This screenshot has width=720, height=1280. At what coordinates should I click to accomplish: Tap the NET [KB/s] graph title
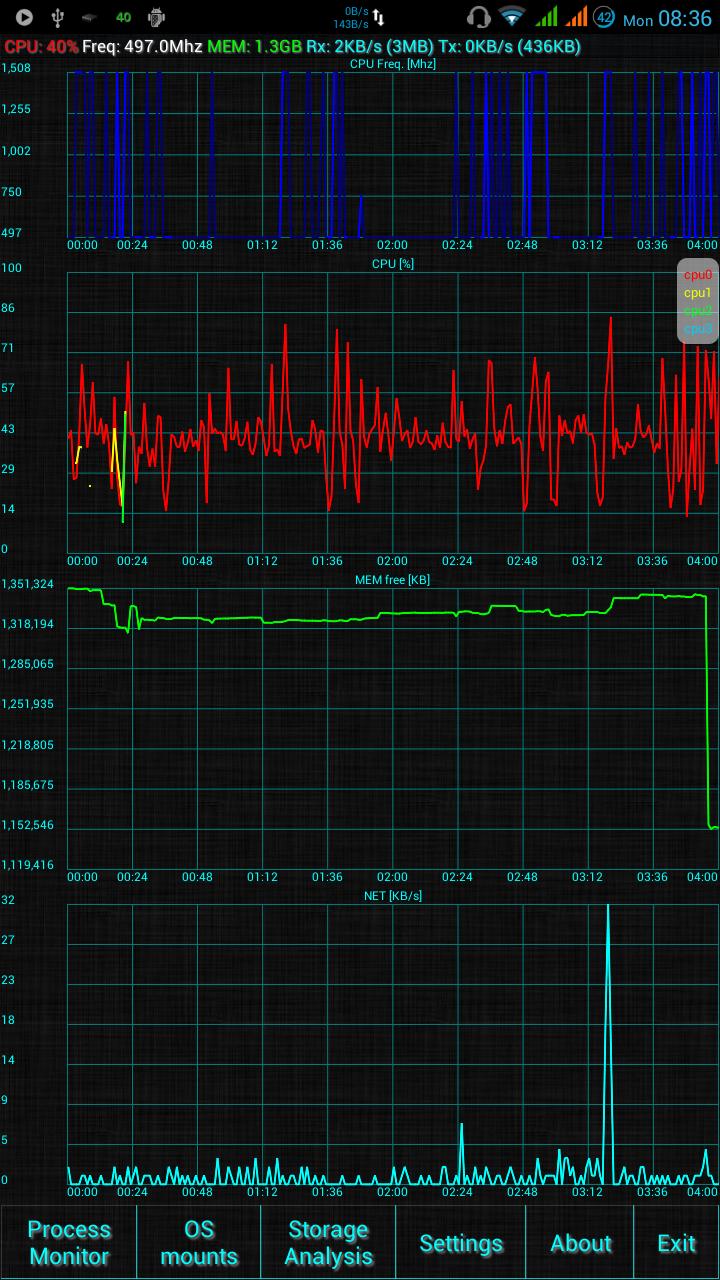[x=392, y=896]
